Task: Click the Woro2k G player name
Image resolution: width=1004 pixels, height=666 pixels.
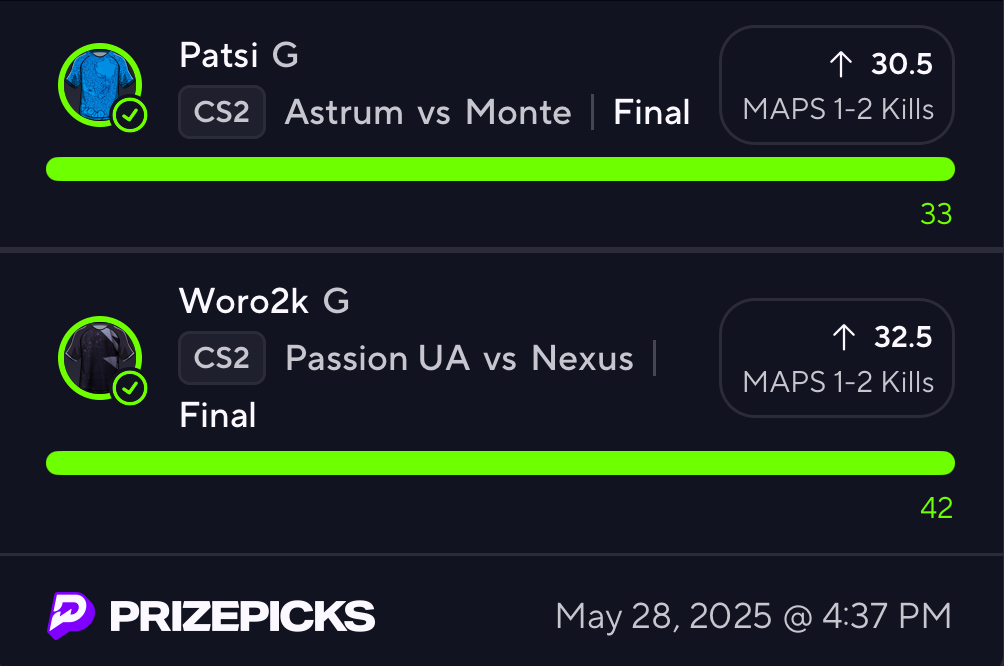Action: click(264, 301)
